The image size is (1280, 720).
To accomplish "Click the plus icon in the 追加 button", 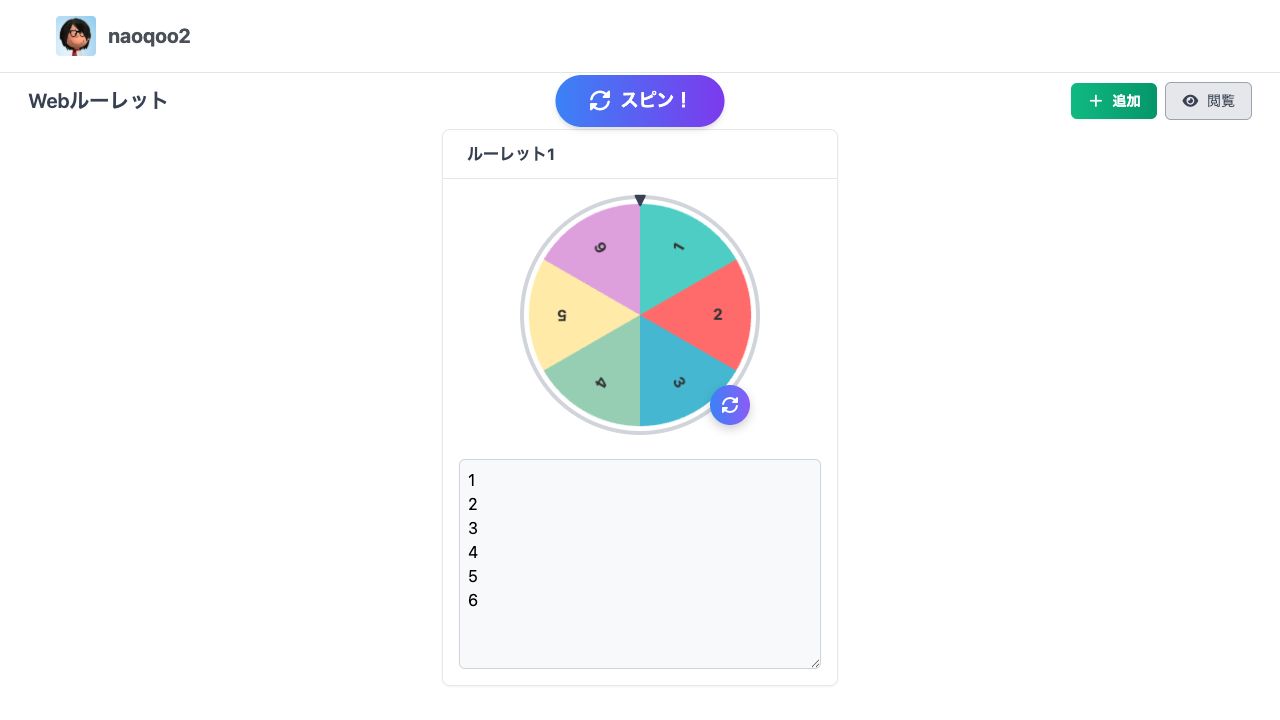I will [x=1096, y=101].
